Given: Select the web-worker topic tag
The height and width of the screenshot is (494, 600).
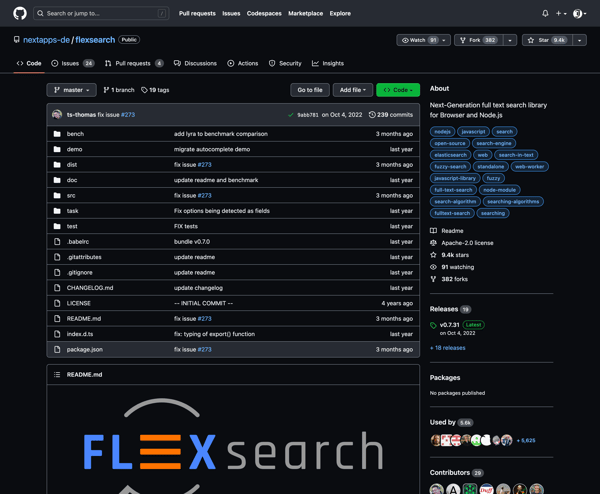Looking at the screenshot, I should click(x=530, y=166).
